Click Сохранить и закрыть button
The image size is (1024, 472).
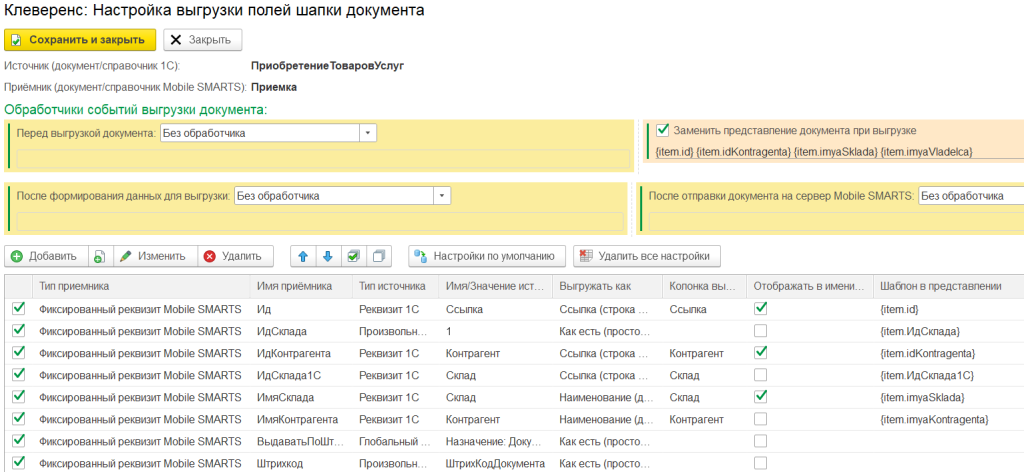[80, 40]
